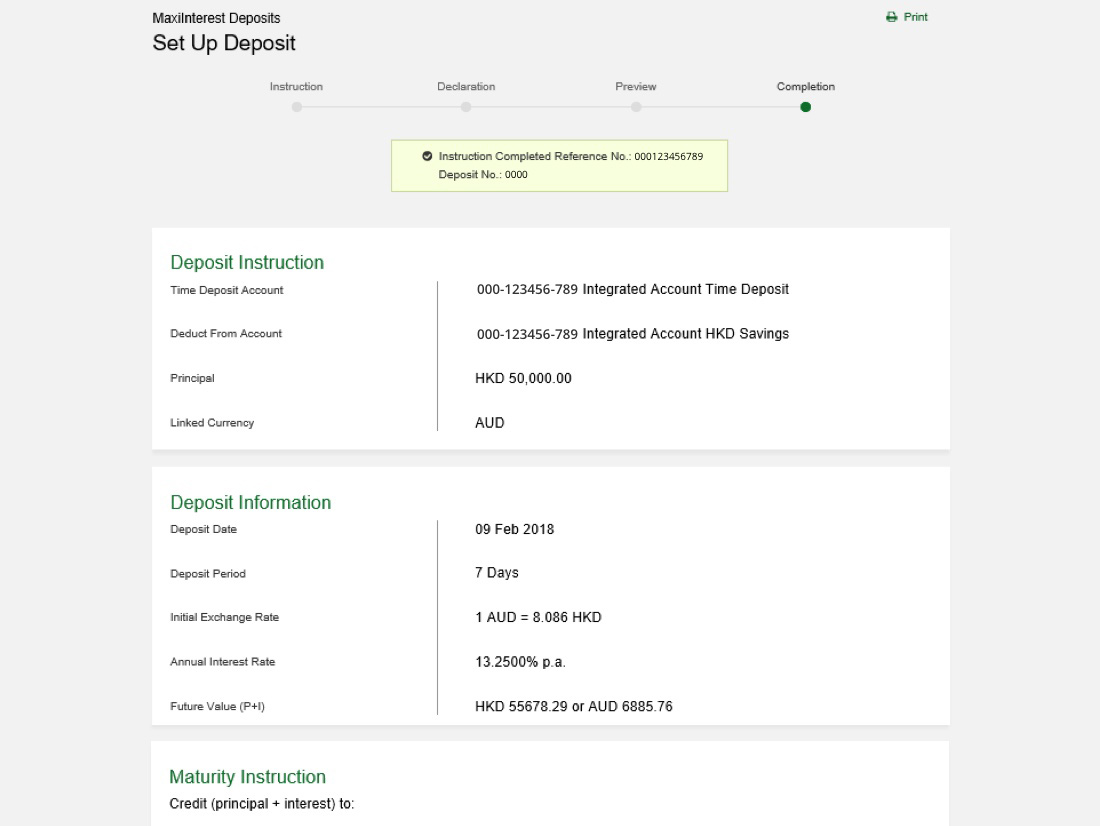Go to the Declaration step label
The image size is (1100, 826).
[466, 87]
